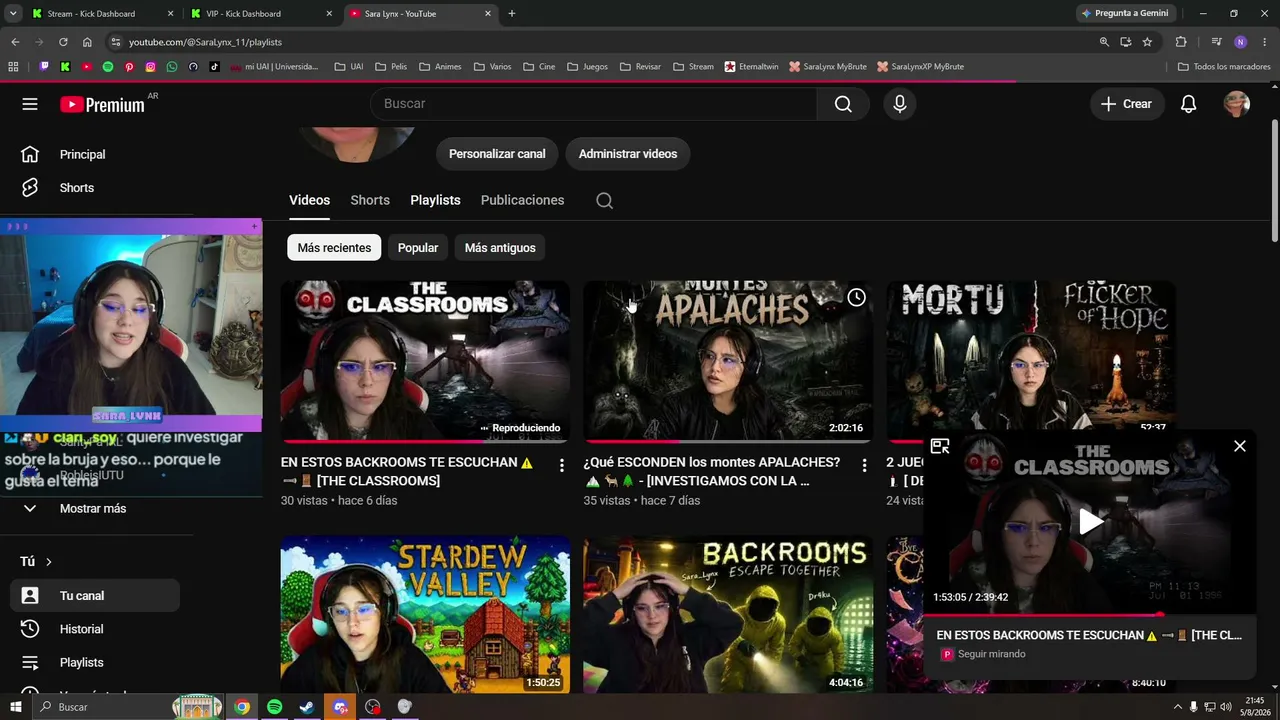This screenshot has height=720, width=1280.
Task: Open the Stardew Valley video thumbnail
Action: [x=425, y=614]
